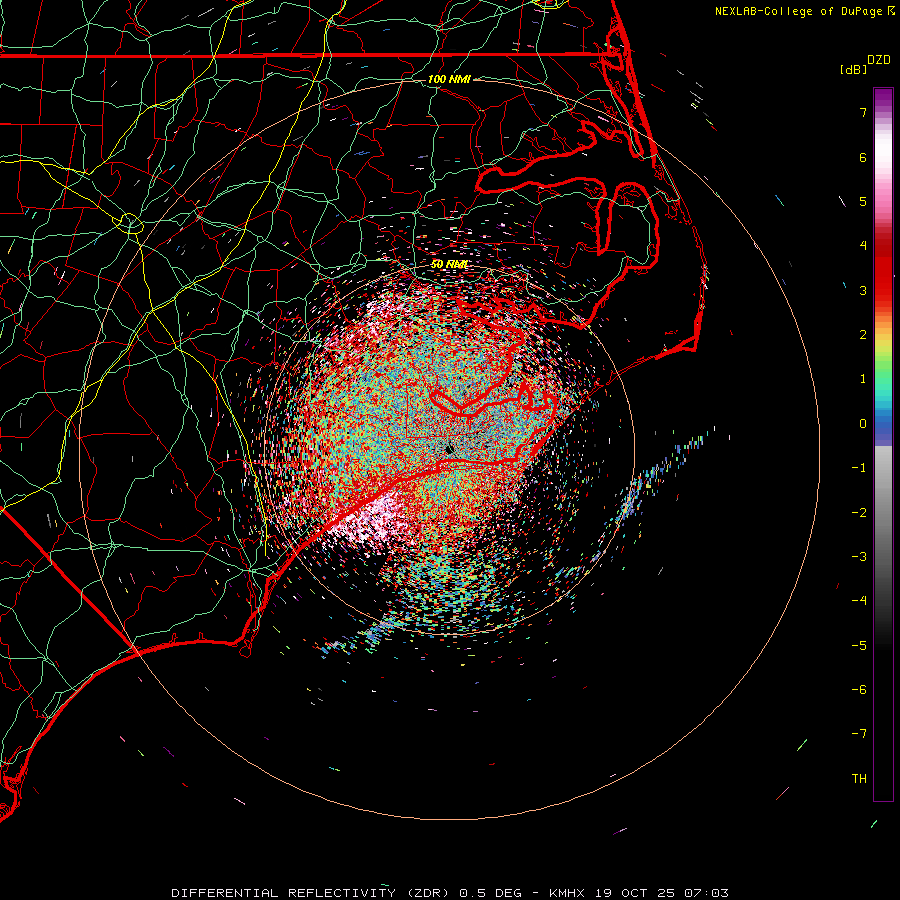Click the purple top segment of color bar
The height and width of the screenshot is (900, 900).
coord(883,98)
